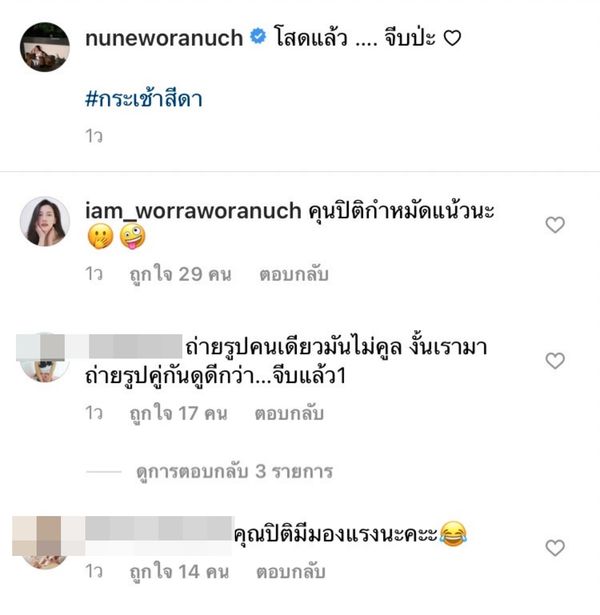Image resolution: width=600 pixels, height=615 pixels.
Task: Open the nuneworanuch username link
Action: tap(164, 38)
